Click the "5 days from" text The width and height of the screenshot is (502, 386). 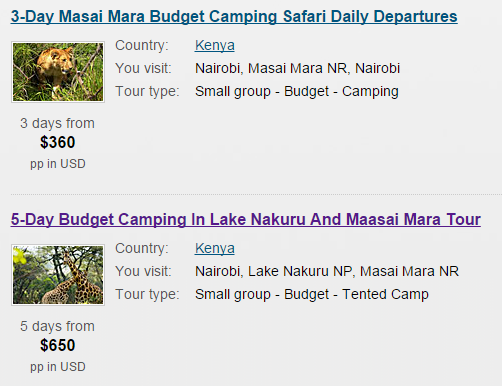click(x=57, y=326)
